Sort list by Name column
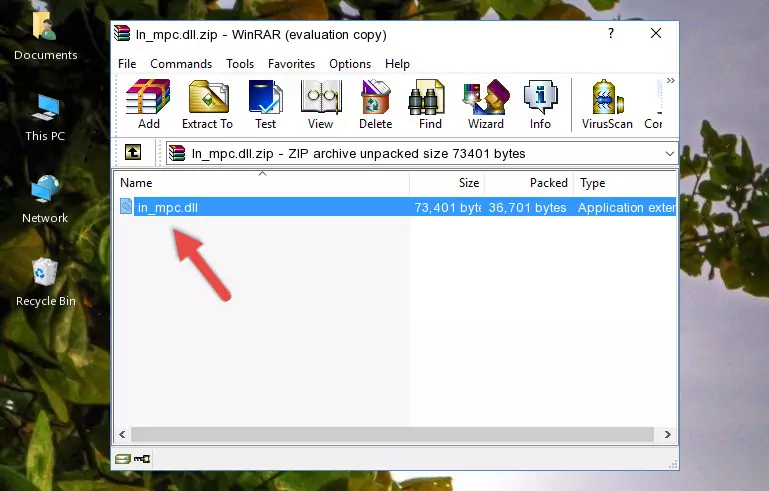Screen dimensions: 769x491 click(x=262, y=183)
